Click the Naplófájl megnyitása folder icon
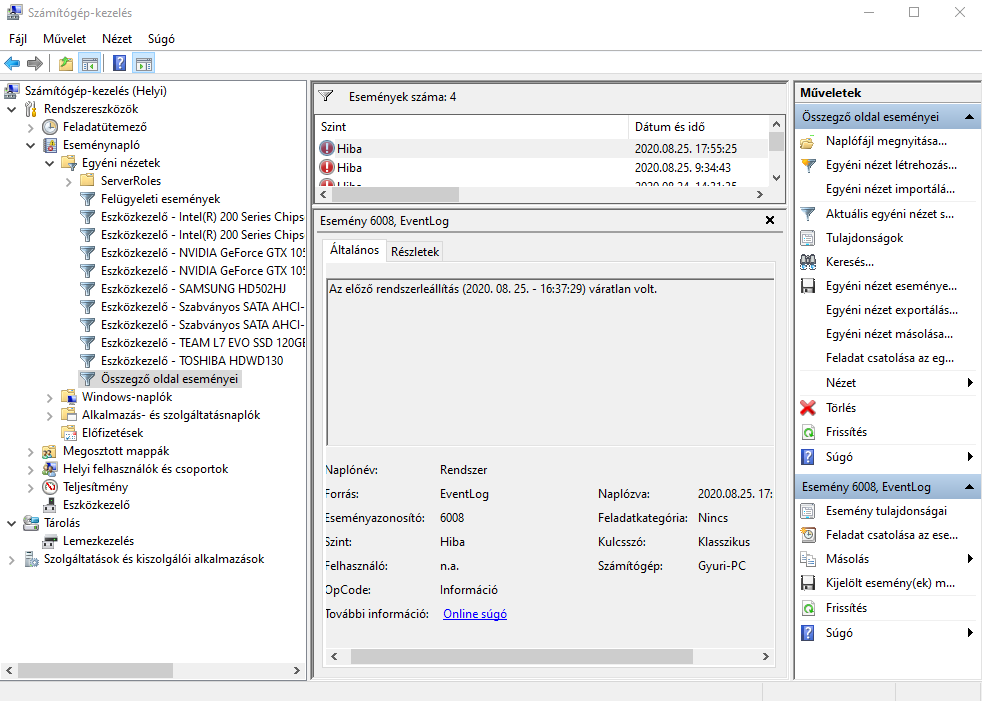The height and width of the screenshot is (701, 982). pos(808,142)
